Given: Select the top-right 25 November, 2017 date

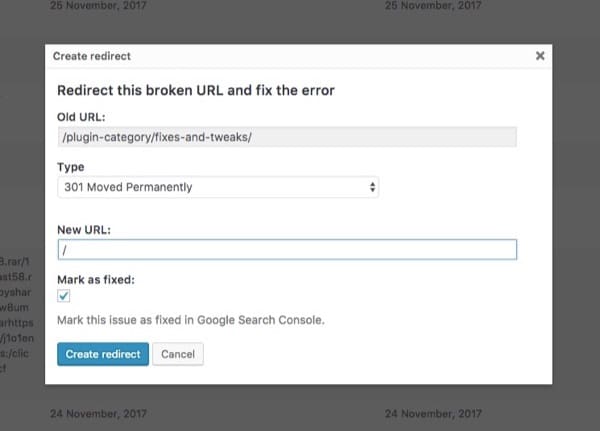Looking at the screenshot, I should 433,7.
